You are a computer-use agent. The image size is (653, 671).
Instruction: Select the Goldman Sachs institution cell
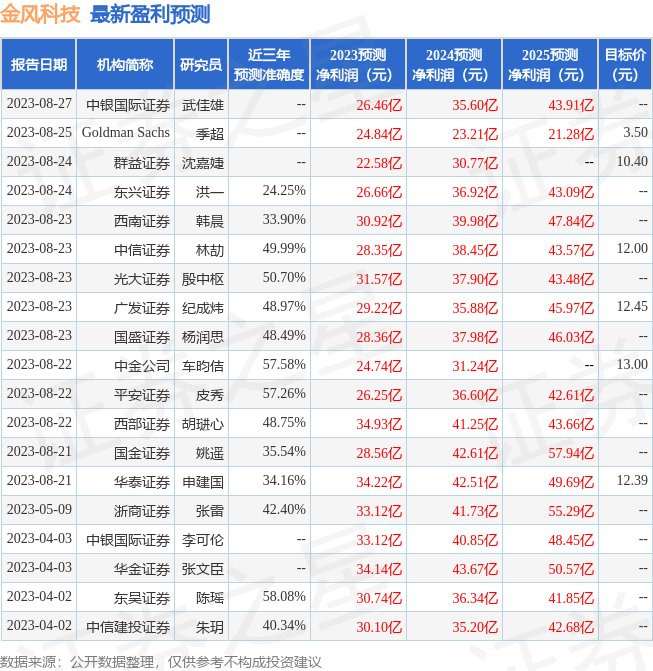click(x=125, y=133)
